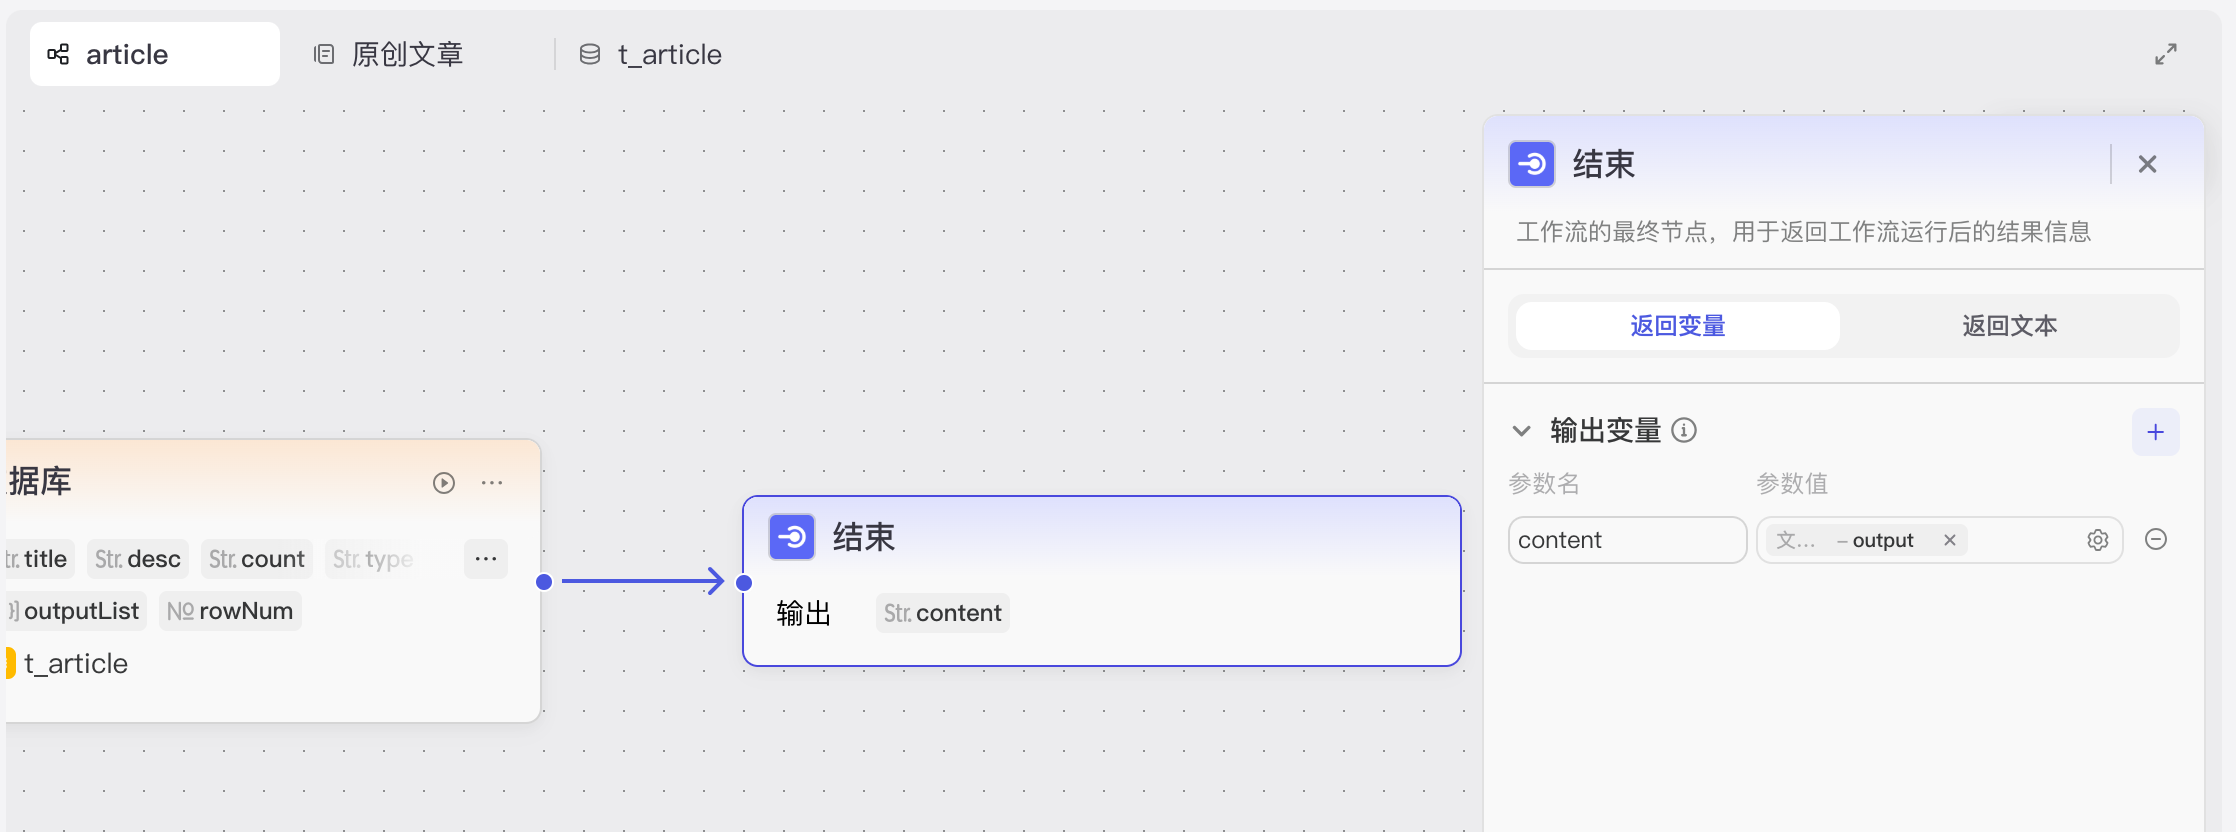The height and width of the screenshot is (832, 2236).
Task: Open the database node options menu
Action: [492, 483]
